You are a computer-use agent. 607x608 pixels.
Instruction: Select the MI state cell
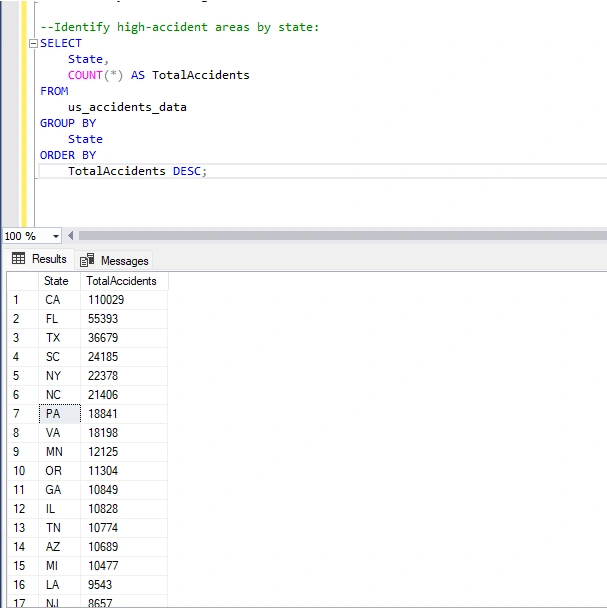[59, 566]
